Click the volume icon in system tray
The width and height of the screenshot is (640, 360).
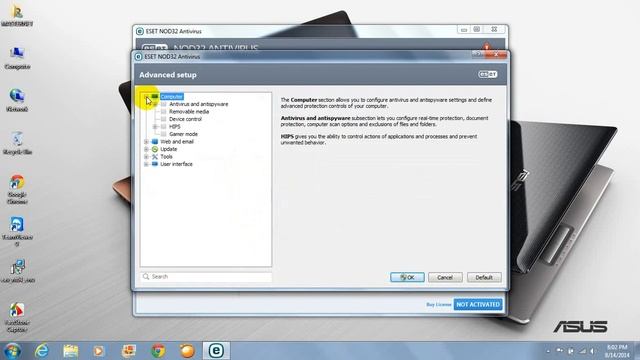click(592, 351)
